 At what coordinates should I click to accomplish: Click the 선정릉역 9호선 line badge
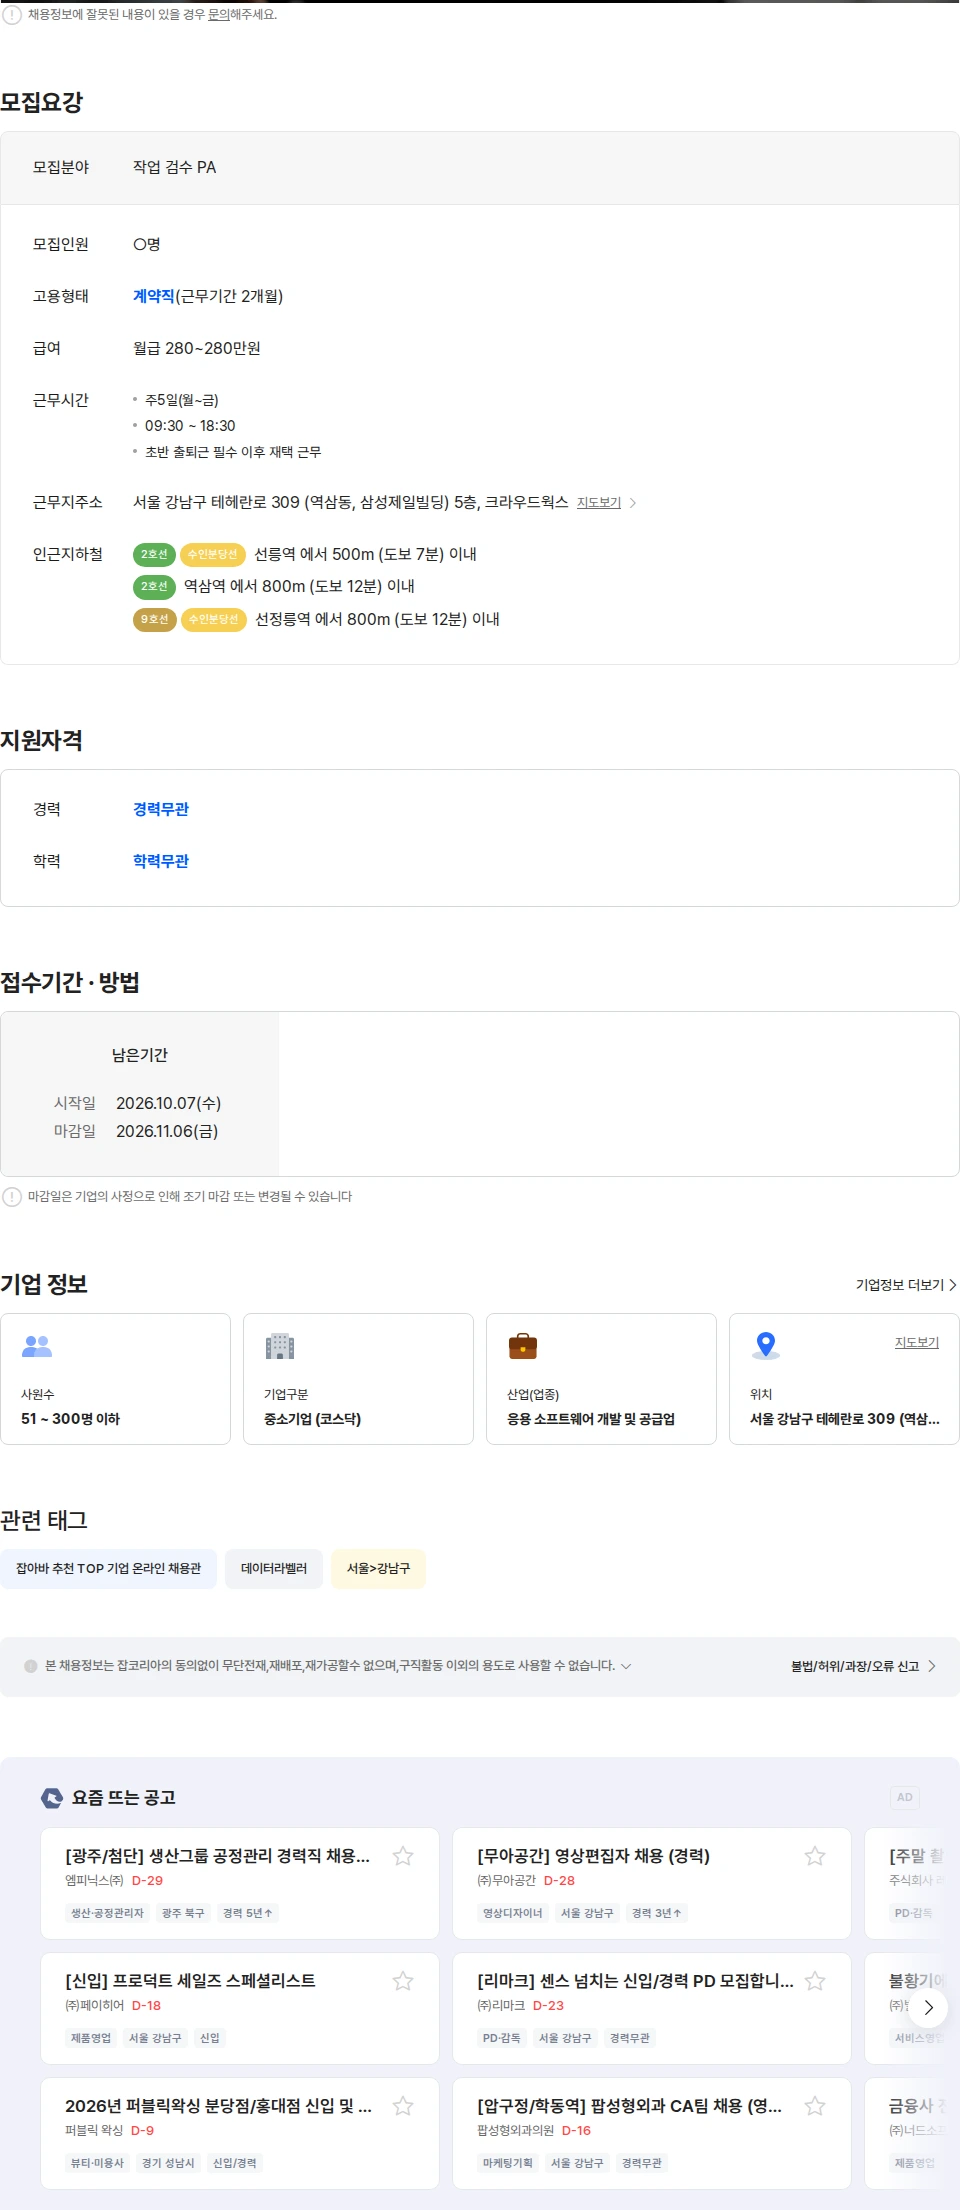click(x=154, y=620)
